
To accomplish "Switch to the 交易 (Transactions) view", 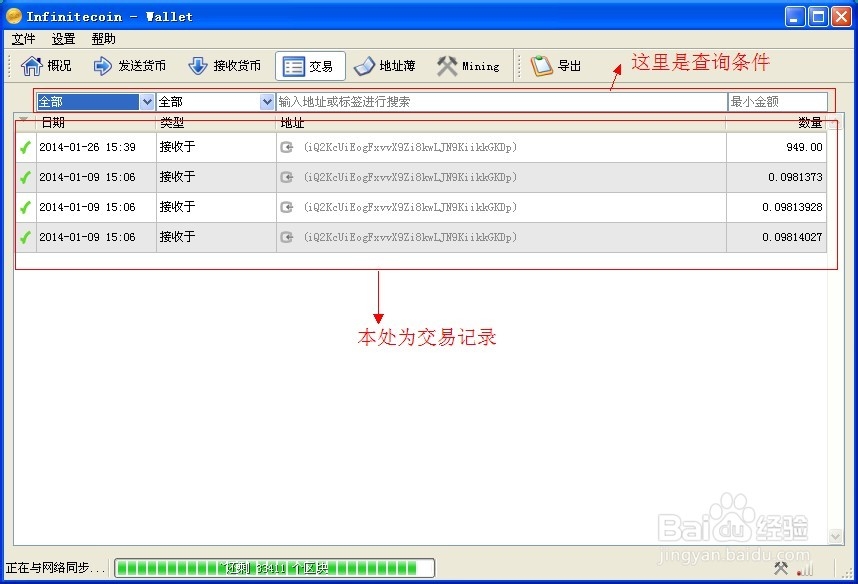I will (311, 65).
